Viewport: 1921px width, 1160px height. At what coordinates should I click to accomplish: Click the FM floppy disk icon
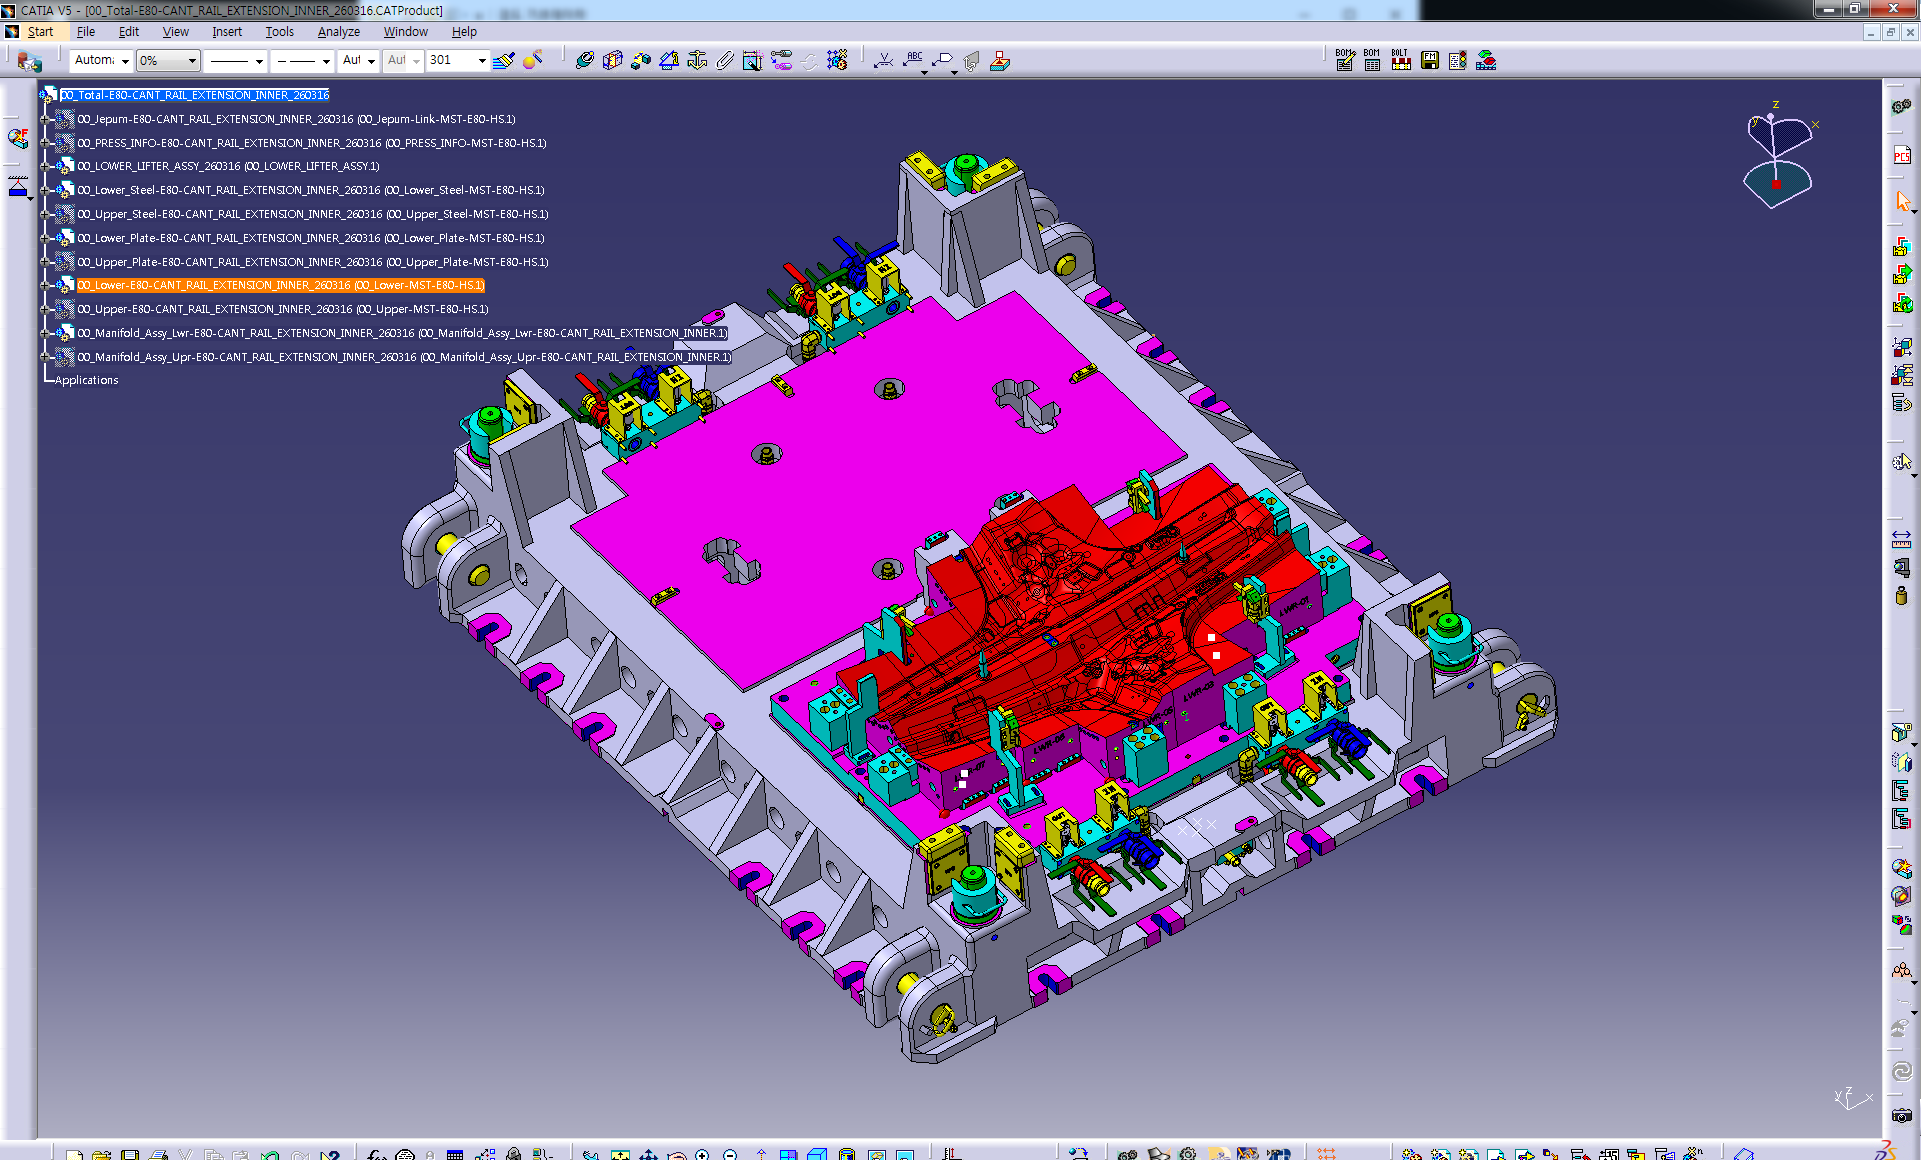(x=1430, y=61)
